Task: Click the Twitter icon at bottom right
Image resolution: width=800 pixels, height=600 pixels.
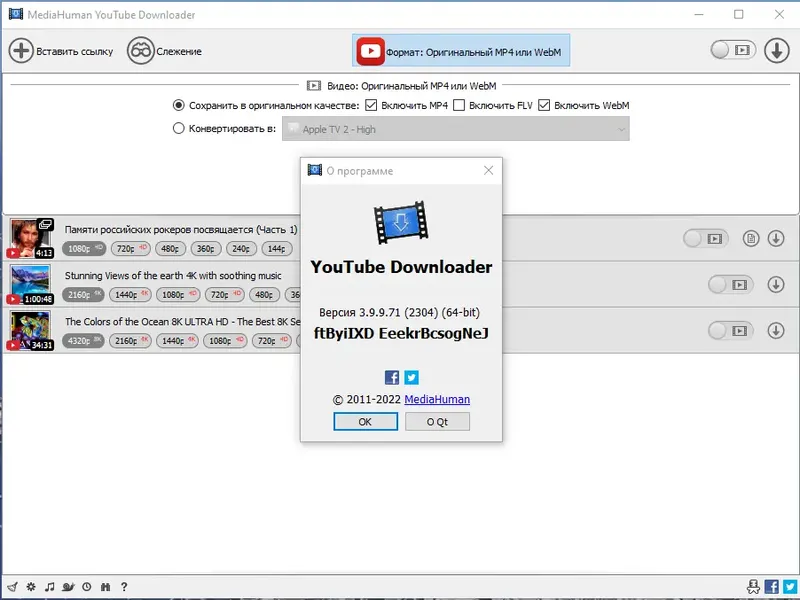Action: click(789, 589)
